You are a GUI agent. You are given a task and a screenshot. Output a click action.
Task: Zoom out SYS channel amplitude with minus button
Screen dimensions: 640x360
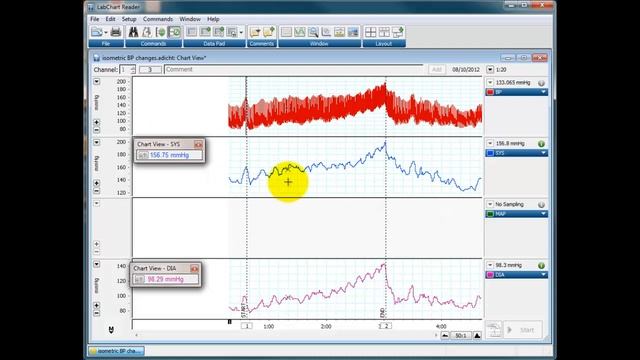point(96,191)
